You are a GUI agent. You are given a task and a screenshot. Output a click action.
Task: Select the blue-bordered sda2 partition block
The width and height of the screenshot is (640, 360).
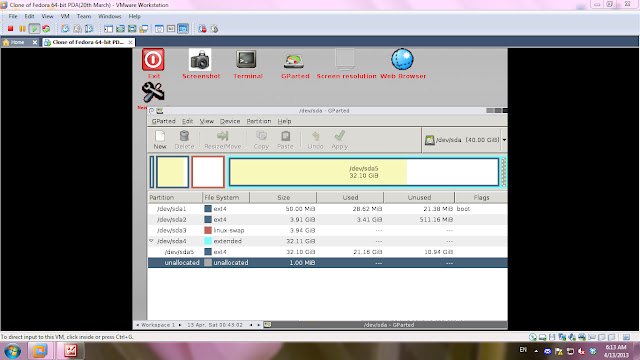click(x=172, y=172)
